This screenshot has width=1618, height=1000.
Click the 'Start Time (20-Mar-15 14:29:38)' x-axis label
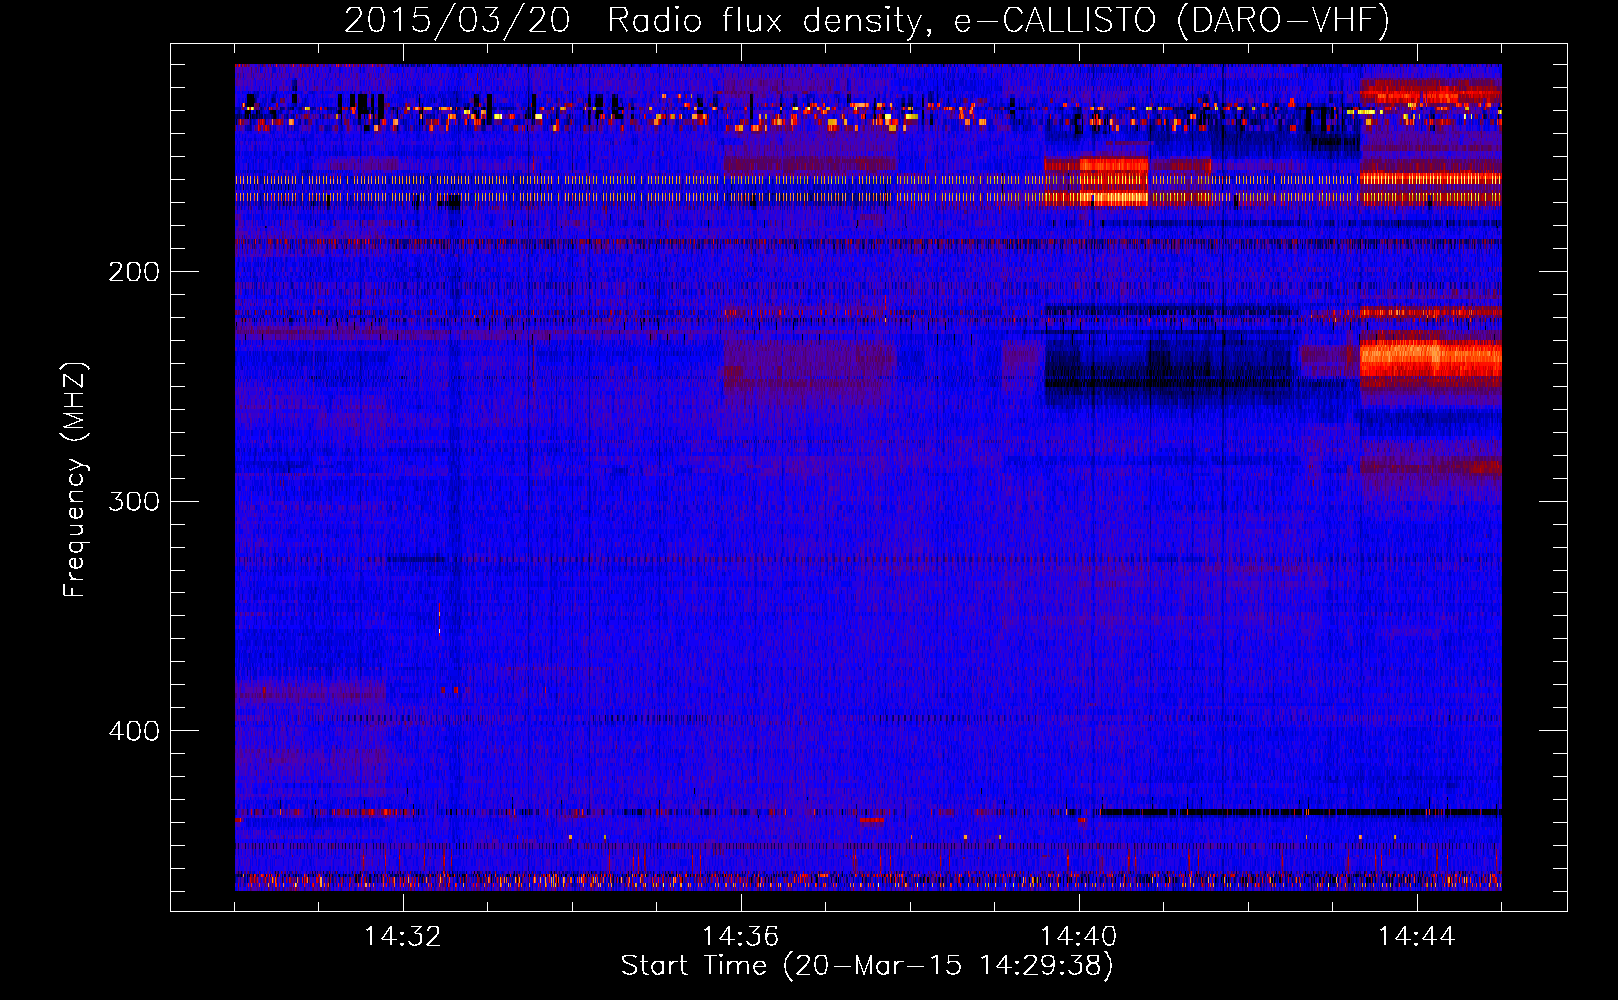tap(867, 966)
